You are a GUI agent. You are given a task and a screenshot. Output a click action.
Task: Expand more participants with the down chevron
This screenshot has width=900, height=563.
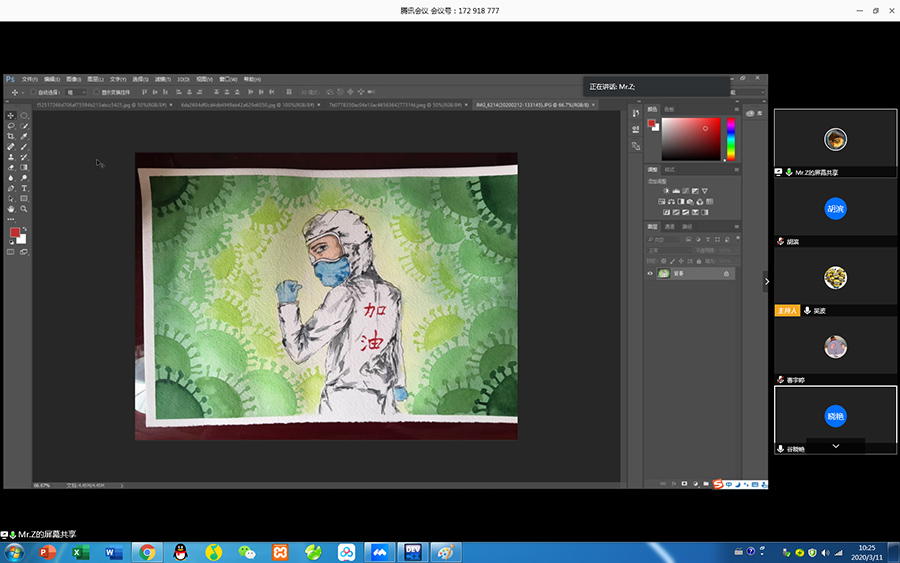pos(836,446)
